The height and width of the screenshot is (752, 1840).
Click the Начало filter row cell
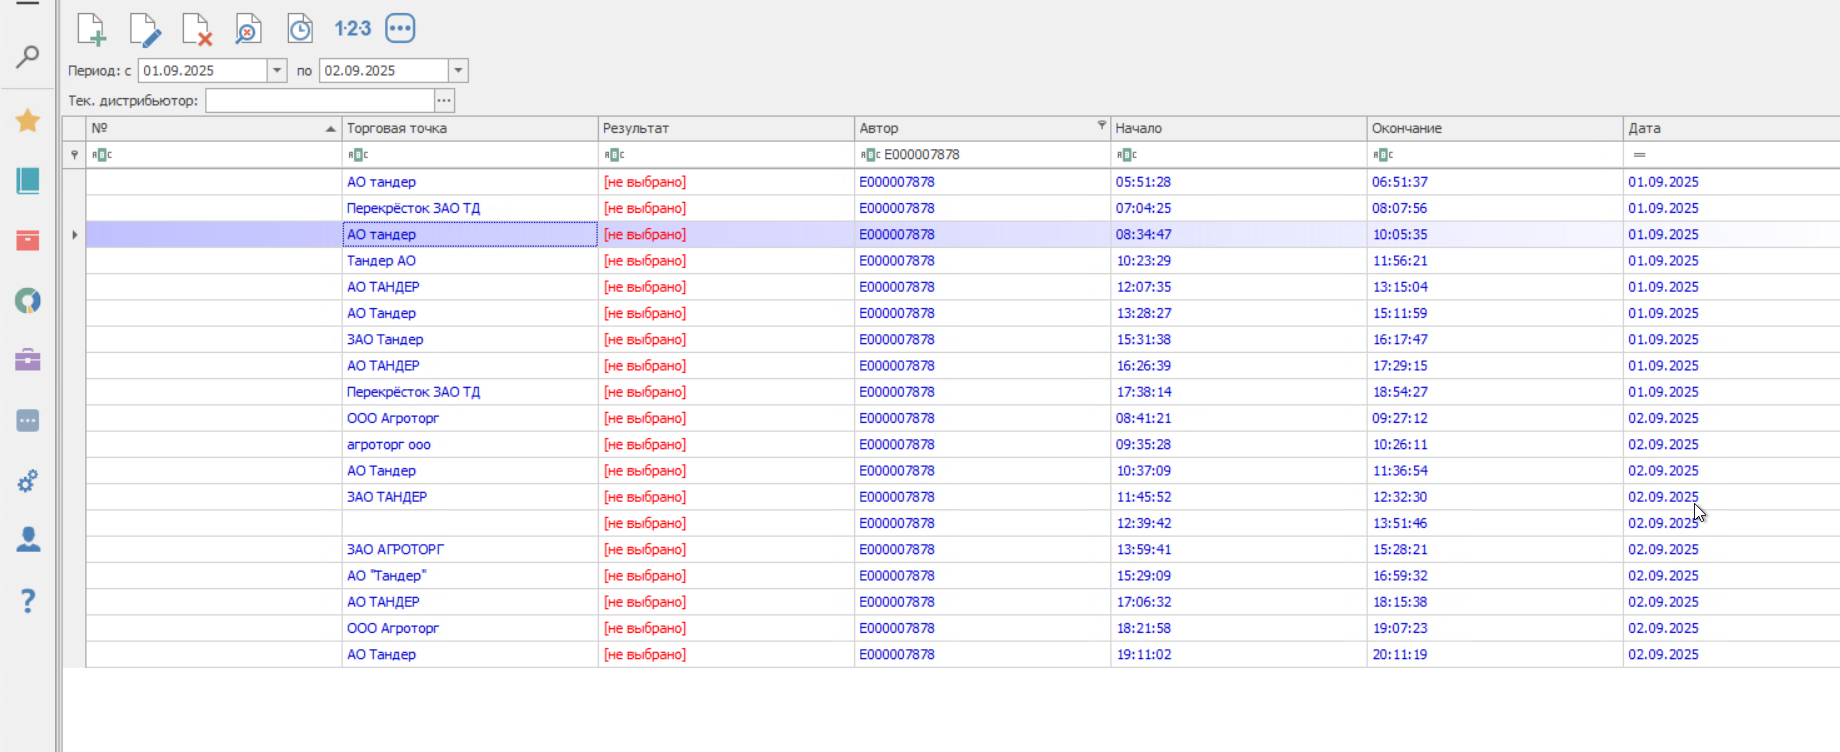1239,155
